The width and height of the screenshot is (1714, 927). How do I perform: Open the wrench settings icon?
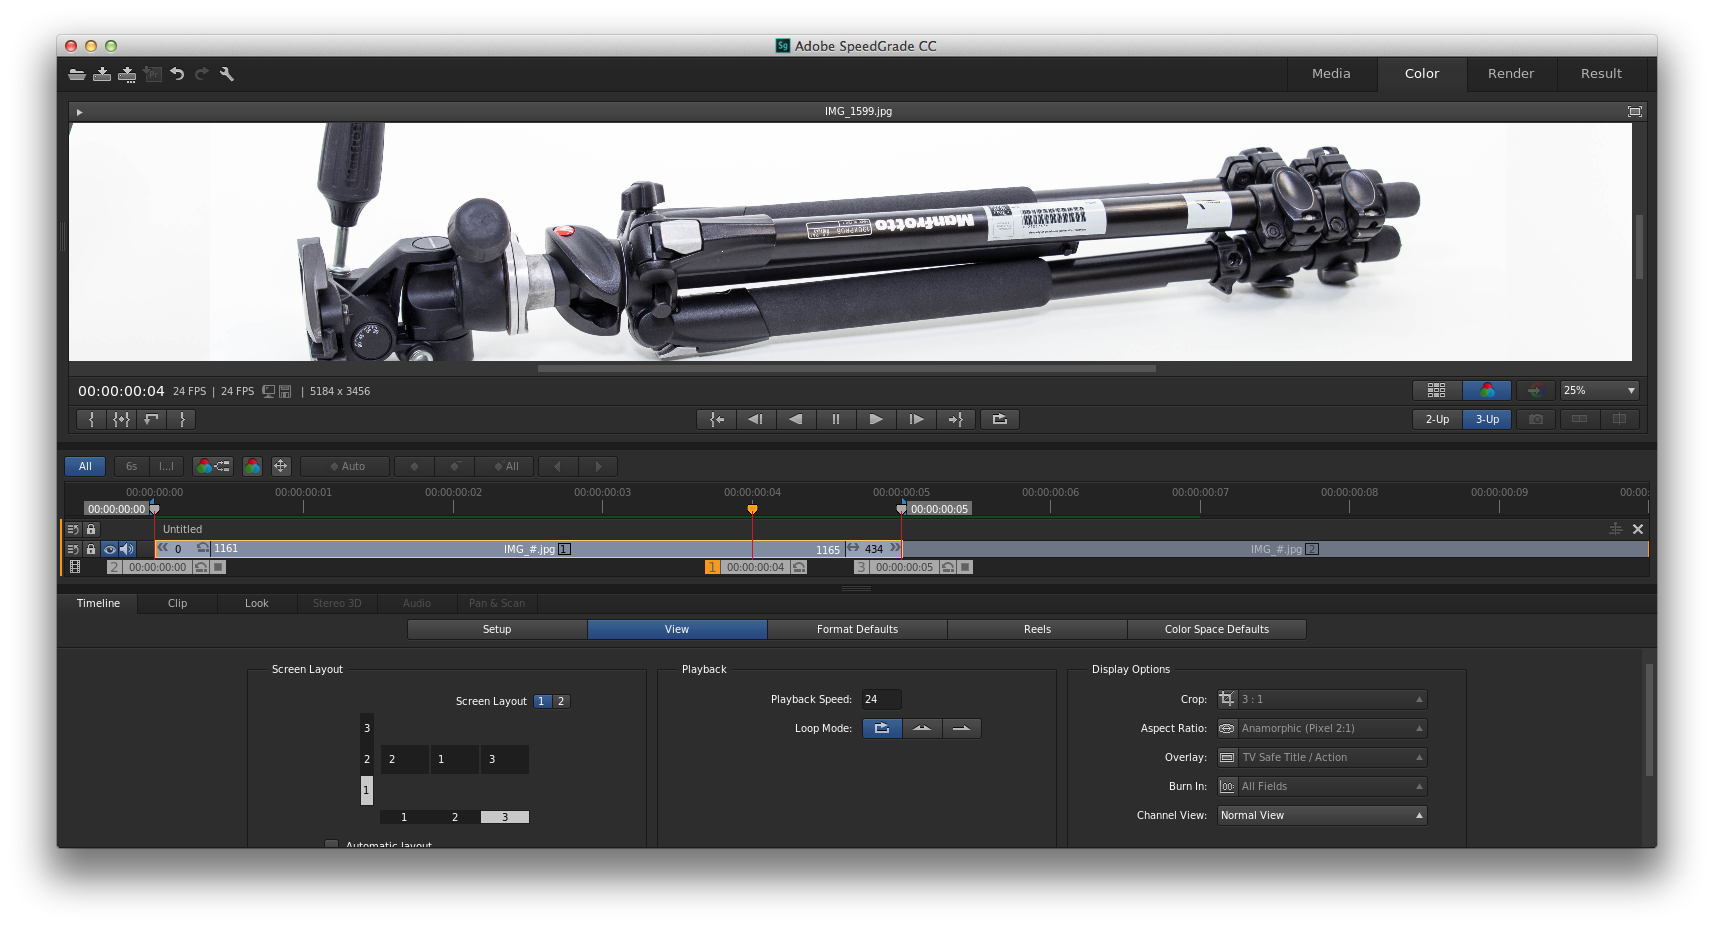pyautogui.click(x=227, y=74)
